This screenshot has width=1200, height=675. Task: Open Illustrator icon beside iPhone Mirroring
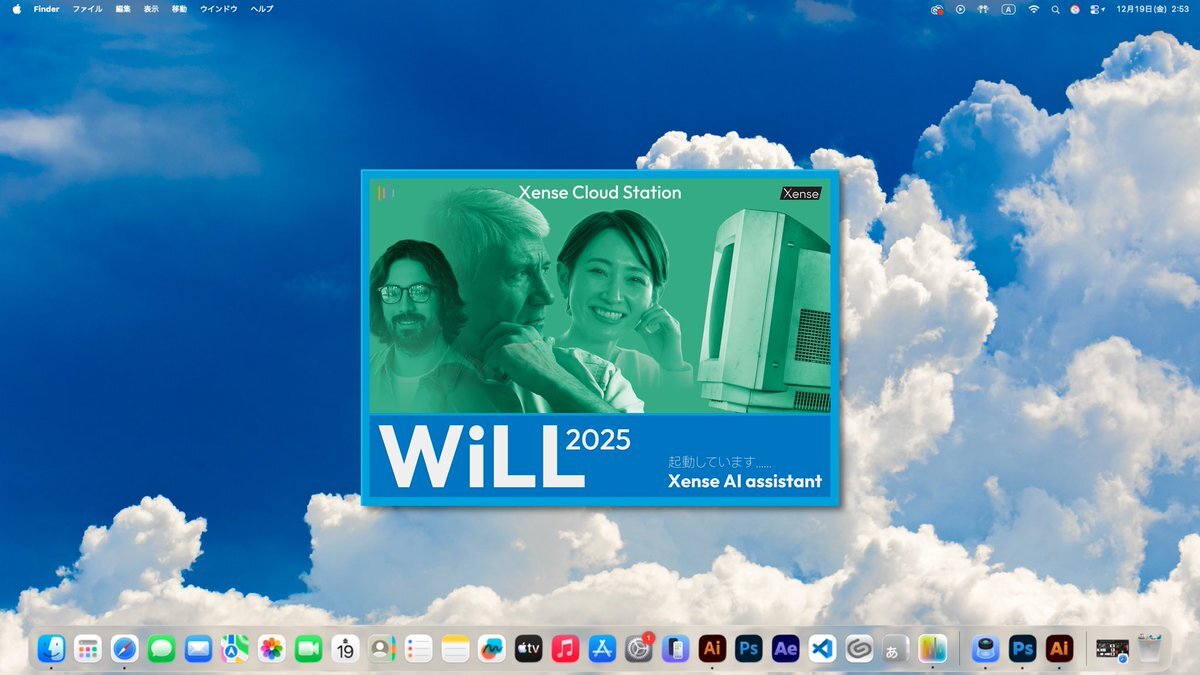[712, 649]
